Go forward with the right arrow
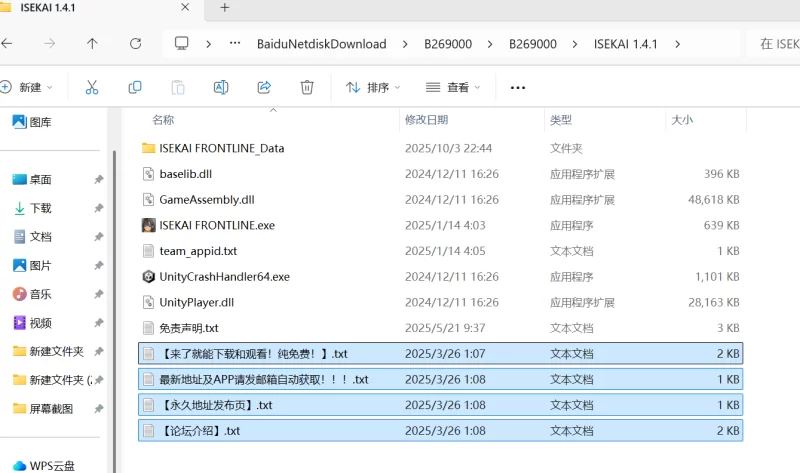 49,44
